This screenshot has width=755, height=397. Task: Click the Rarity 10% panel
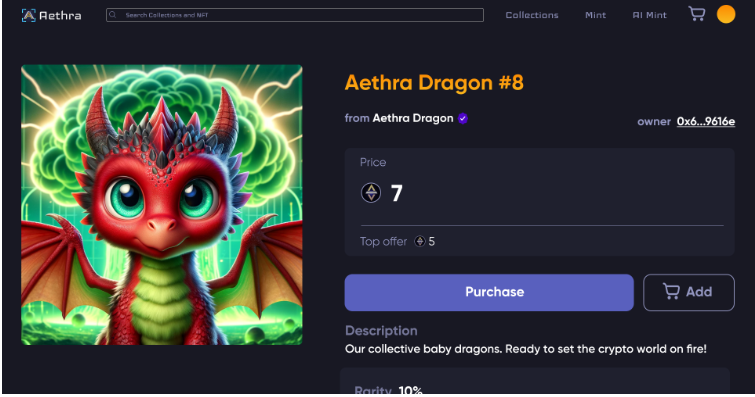tap(534, 383)
